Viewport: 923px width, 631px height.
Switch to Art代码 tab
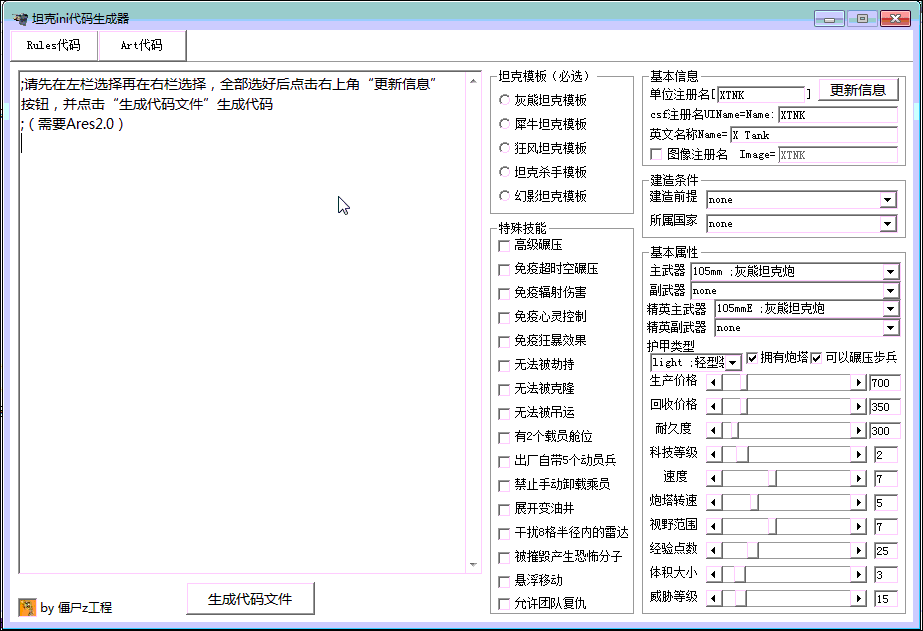tap(142, 45)
